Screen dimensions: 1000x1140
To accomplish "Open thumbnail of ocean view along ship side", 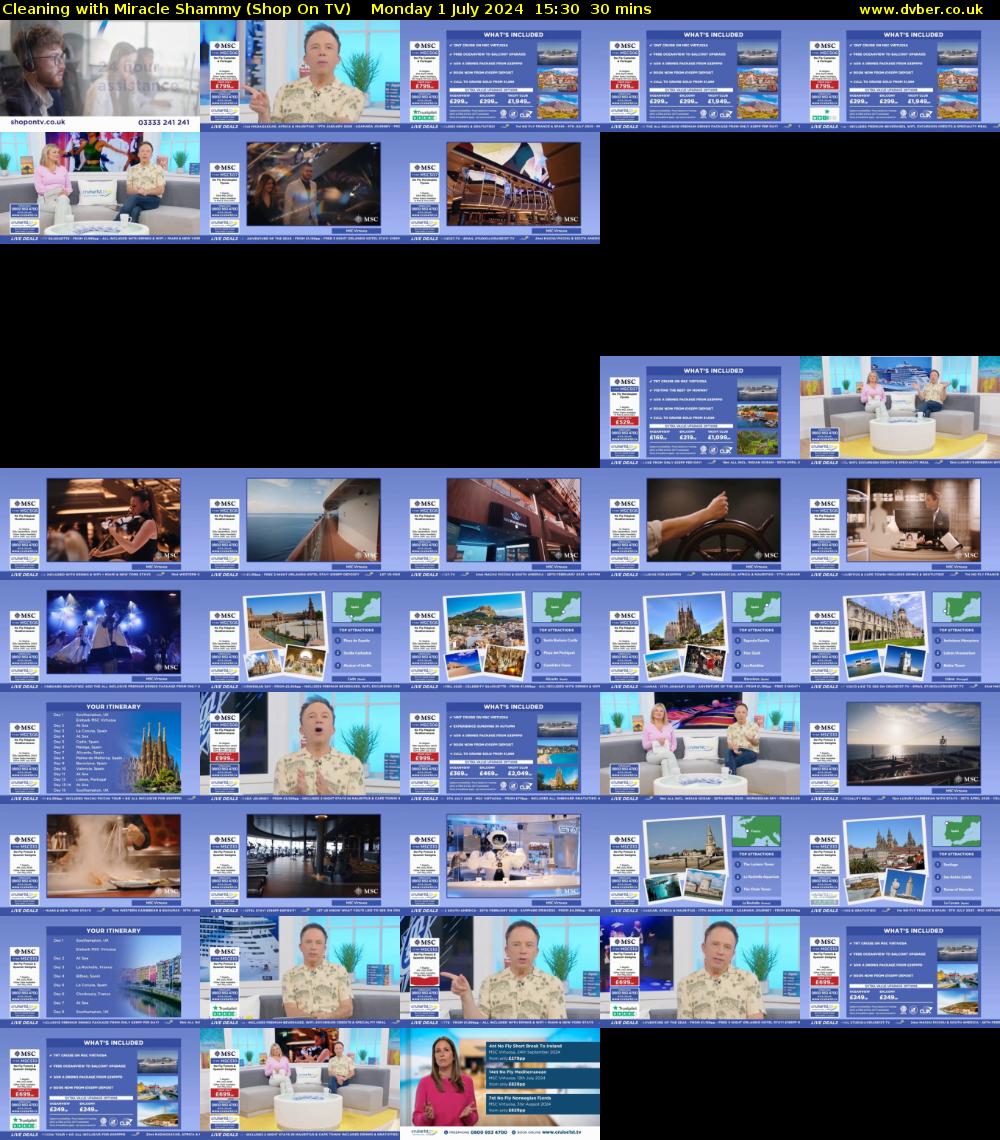I will coord(300,523).
